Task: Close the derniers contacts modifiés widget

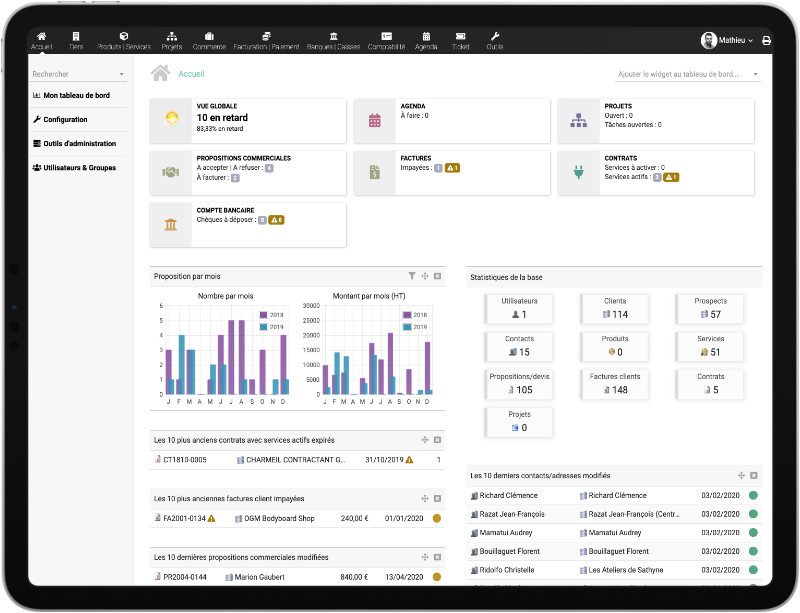Action: [x=754, y=476]
